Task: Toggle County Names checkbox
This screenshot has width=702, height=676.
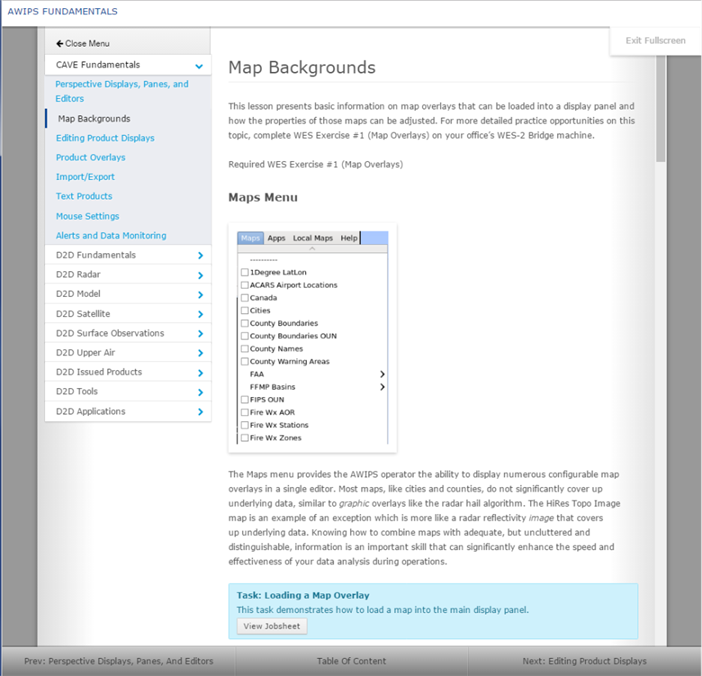Action: pos(244,349)
